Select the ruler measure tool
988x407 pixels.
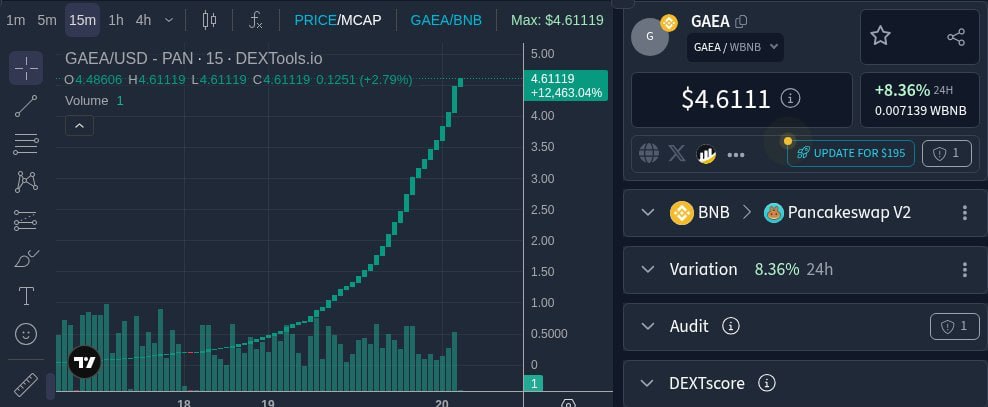point(26,384)
